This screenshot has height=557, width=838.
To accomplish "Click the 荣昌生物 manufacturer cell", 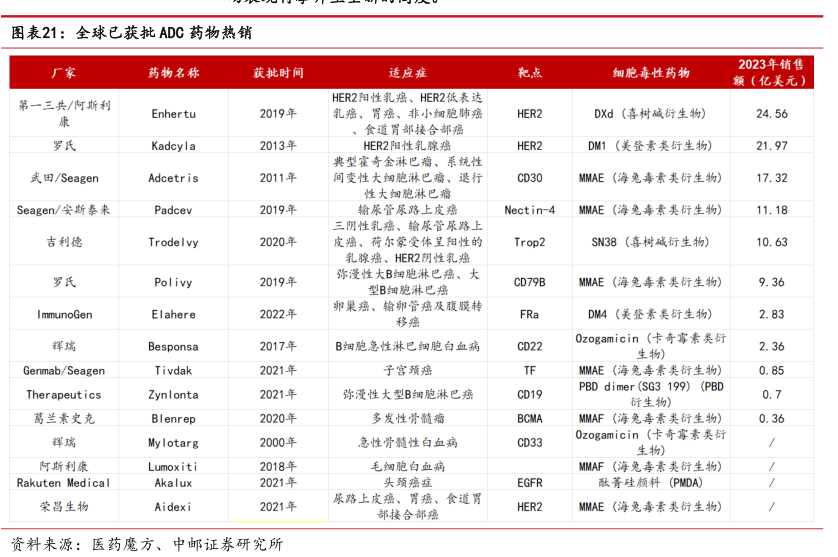I will pyautogui.click(x=64, y=506).
